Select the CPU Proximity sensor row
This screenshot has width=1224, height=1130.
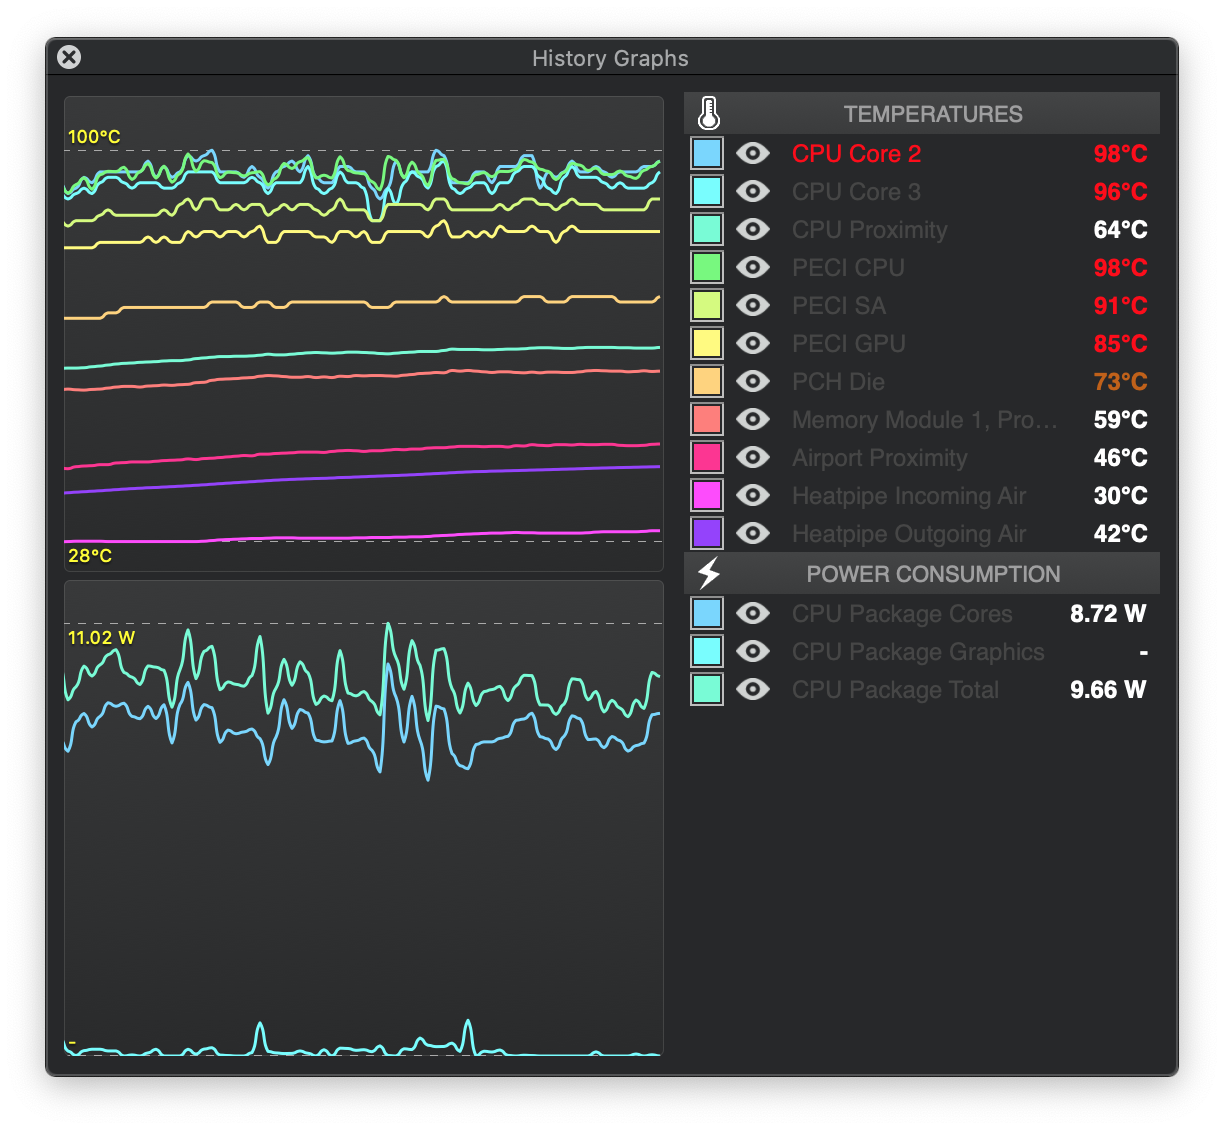pyautogui.click(x=922, y=229)
